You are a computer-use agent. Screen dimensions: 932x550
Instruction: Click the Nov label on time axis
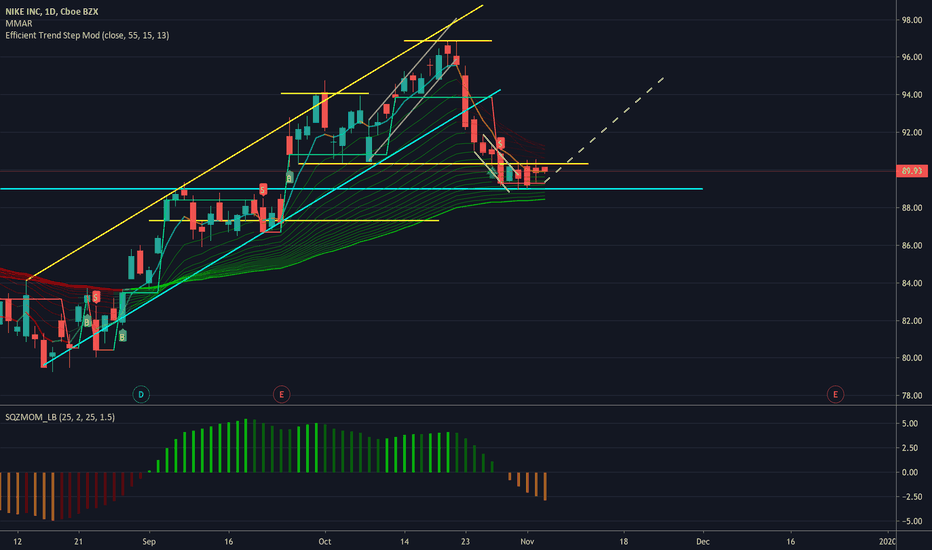coord(527,542)
